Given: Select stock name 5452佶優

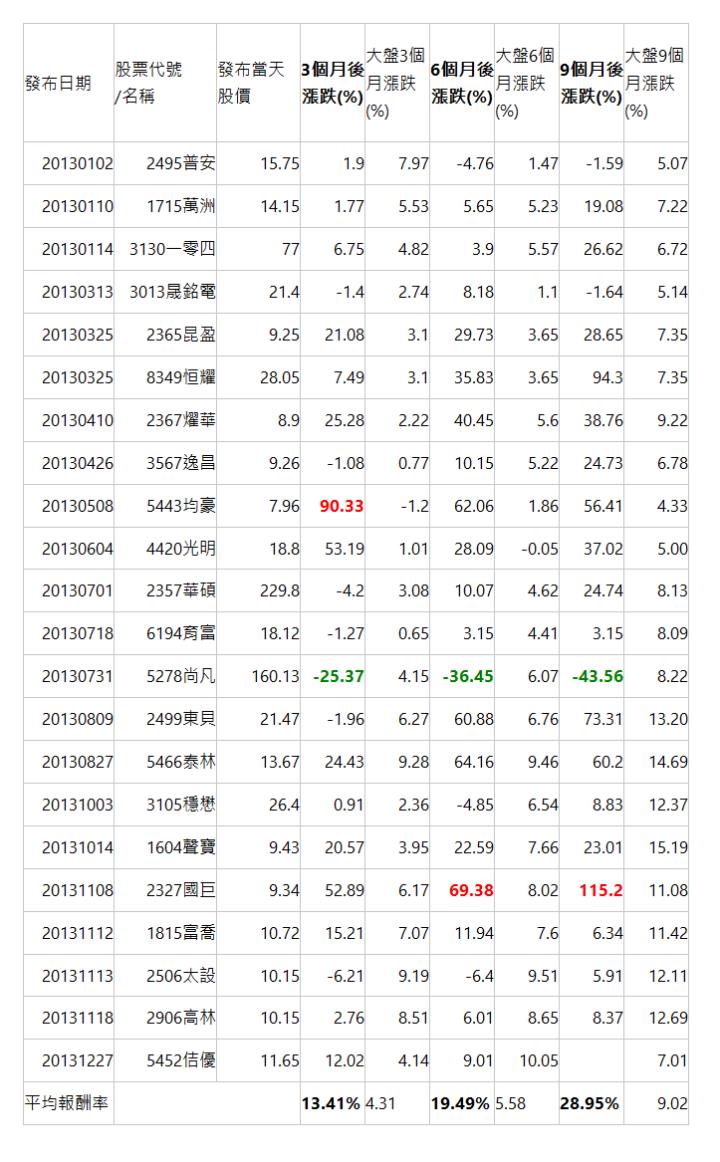Looking at the screenshot, I should pyautogui.click(x=181, y=1061).
